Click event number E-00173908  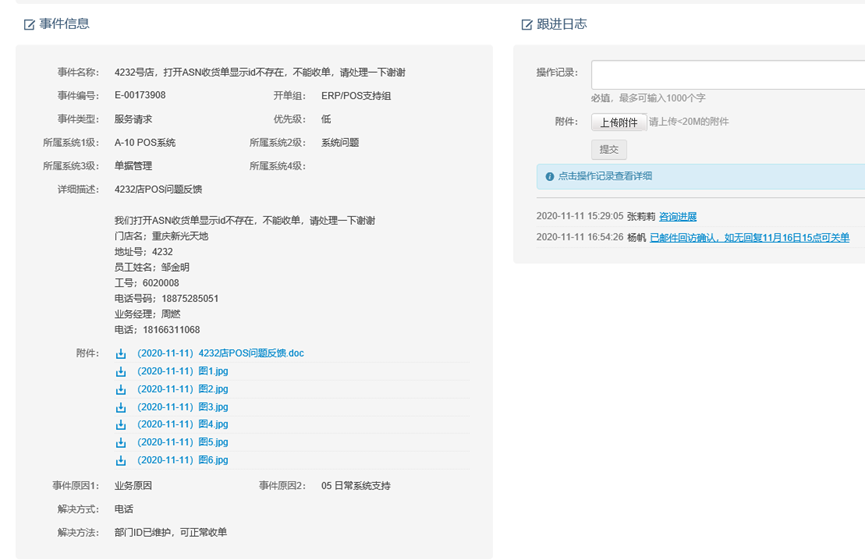click(x=140, y=95)
